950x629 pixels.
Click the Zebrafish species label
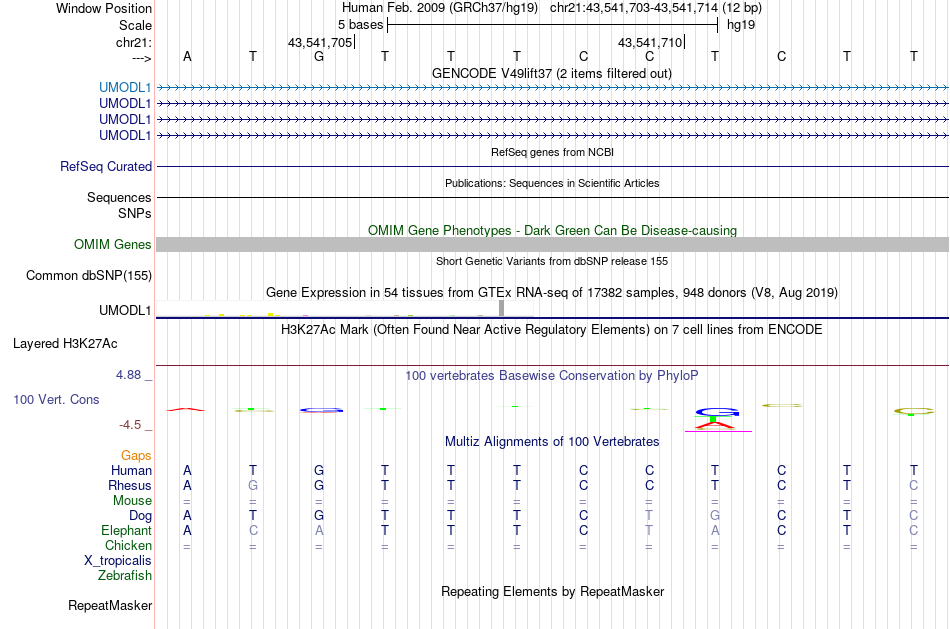point(125,576)
